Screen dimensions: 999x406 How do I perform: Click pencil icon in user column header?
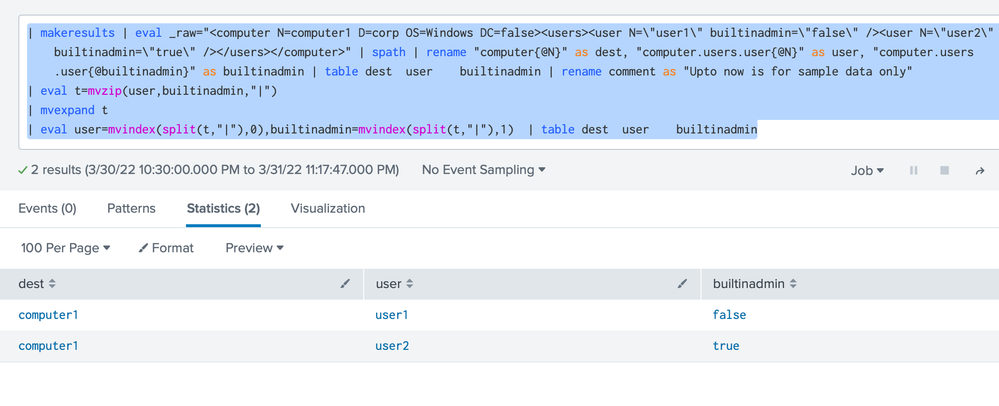[x=682, y=284]
